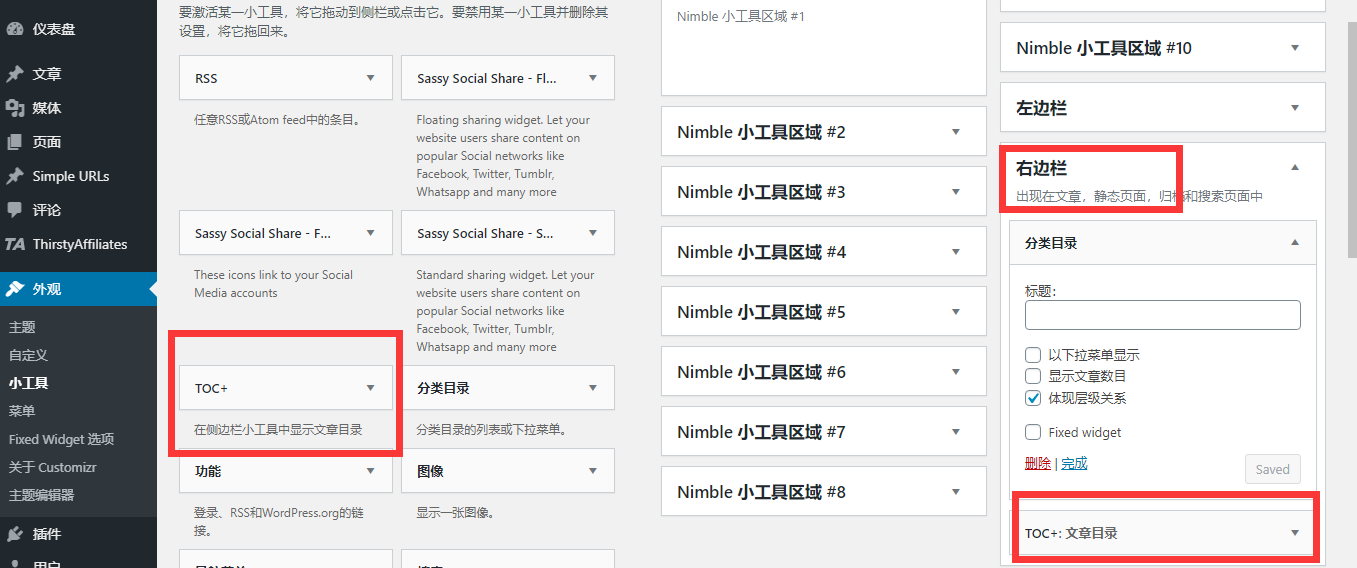Click the 标题 text input field

(1162, 315)
